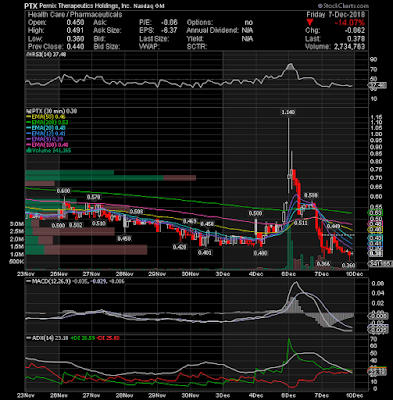Screen dimensions: 393x400
Task: Click the 0.570 price label on chart
Action: pyautogui.click(x=94, y=197)
